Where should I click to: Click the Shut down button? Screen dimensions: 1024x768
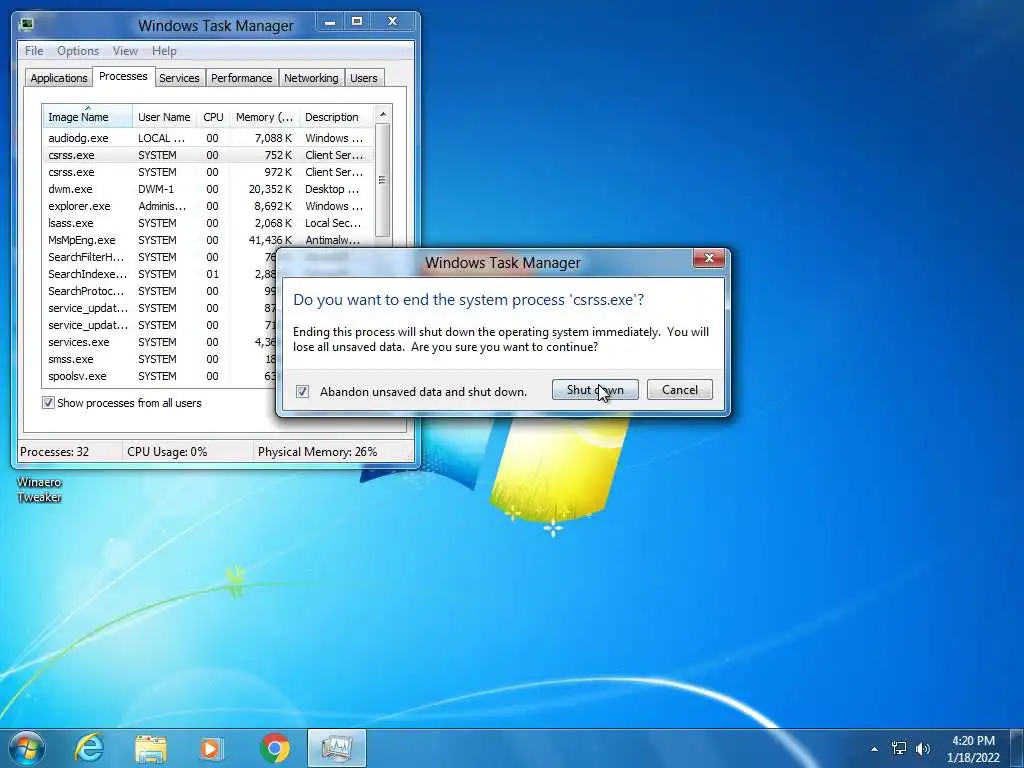click(595, 390)
